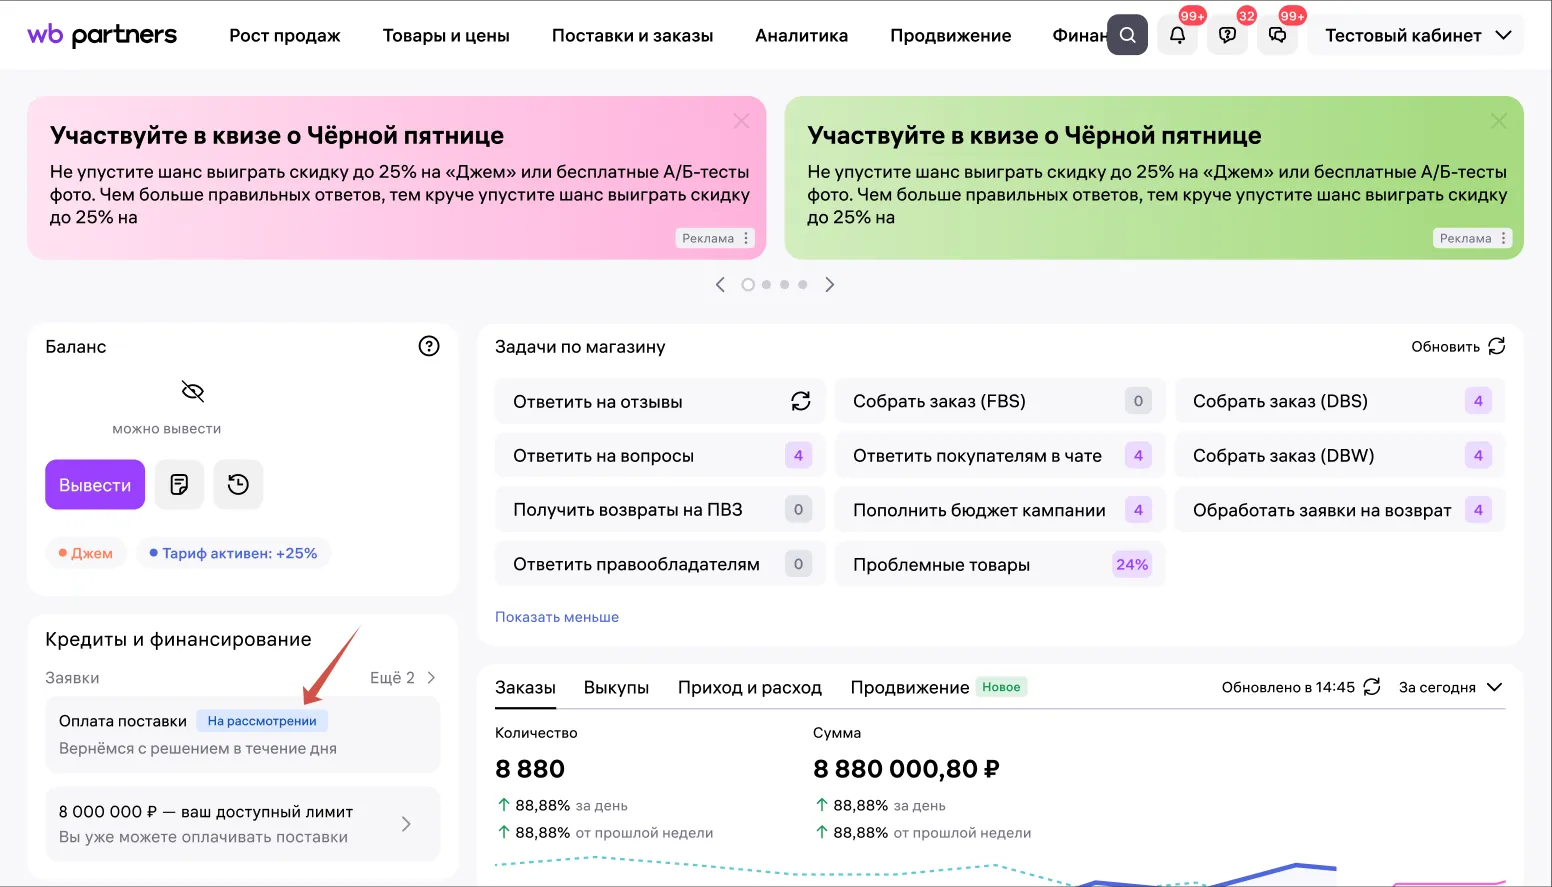The width and height of the screenshot is (1552, 887).
Task: Select the fourth carousel dot
Action: (x=802, y=285)
